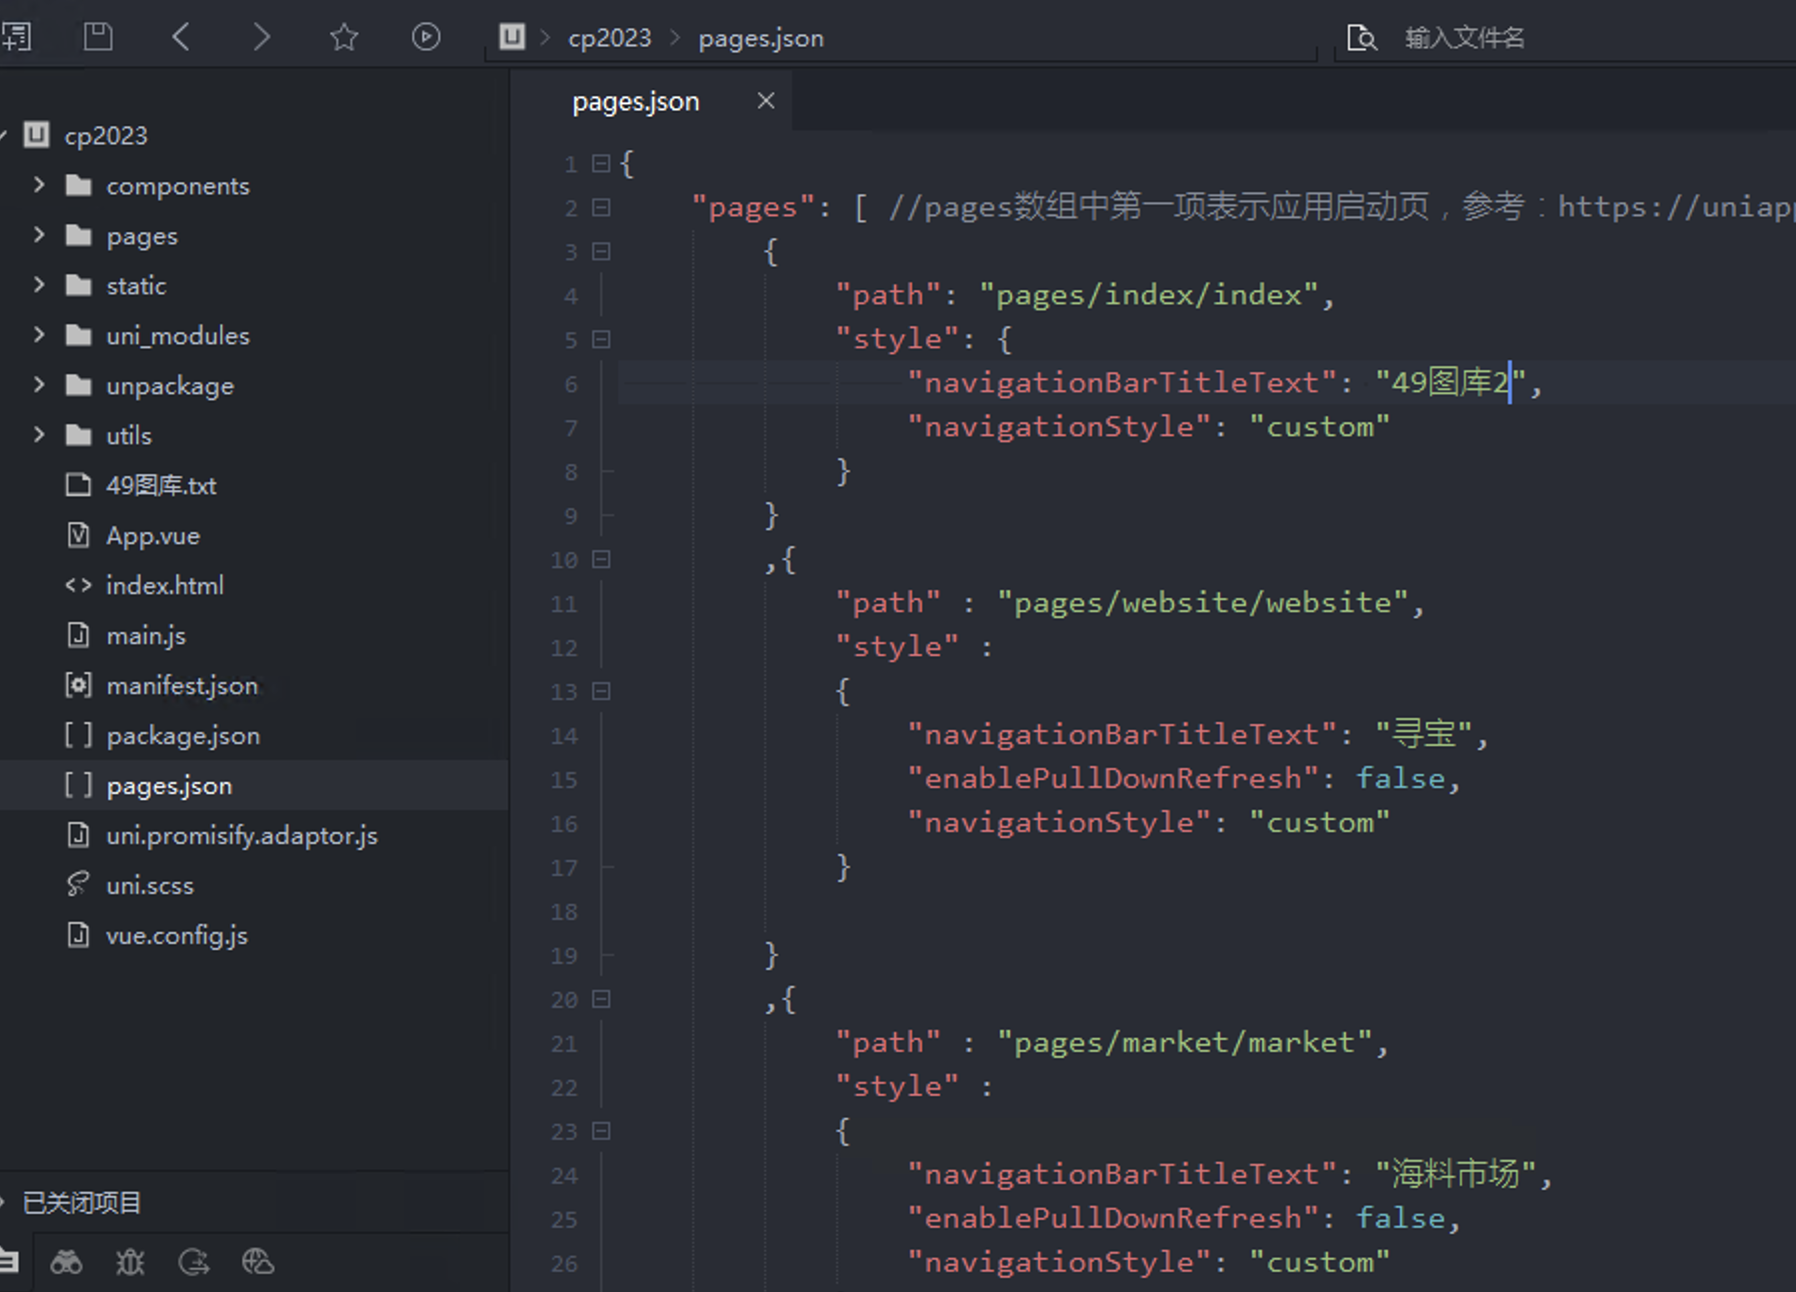Expand the static folder
This screenshot has height=1292, width=1796.
(39, 285)
